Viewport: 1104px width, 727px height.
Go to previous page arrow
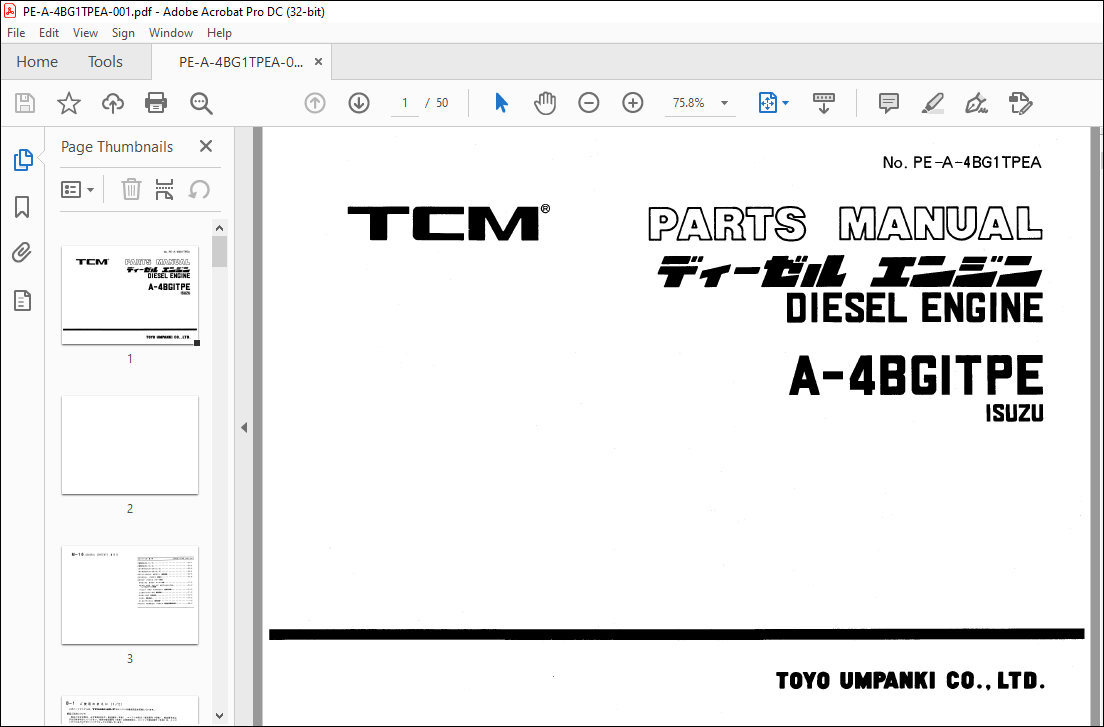(315, 103)
